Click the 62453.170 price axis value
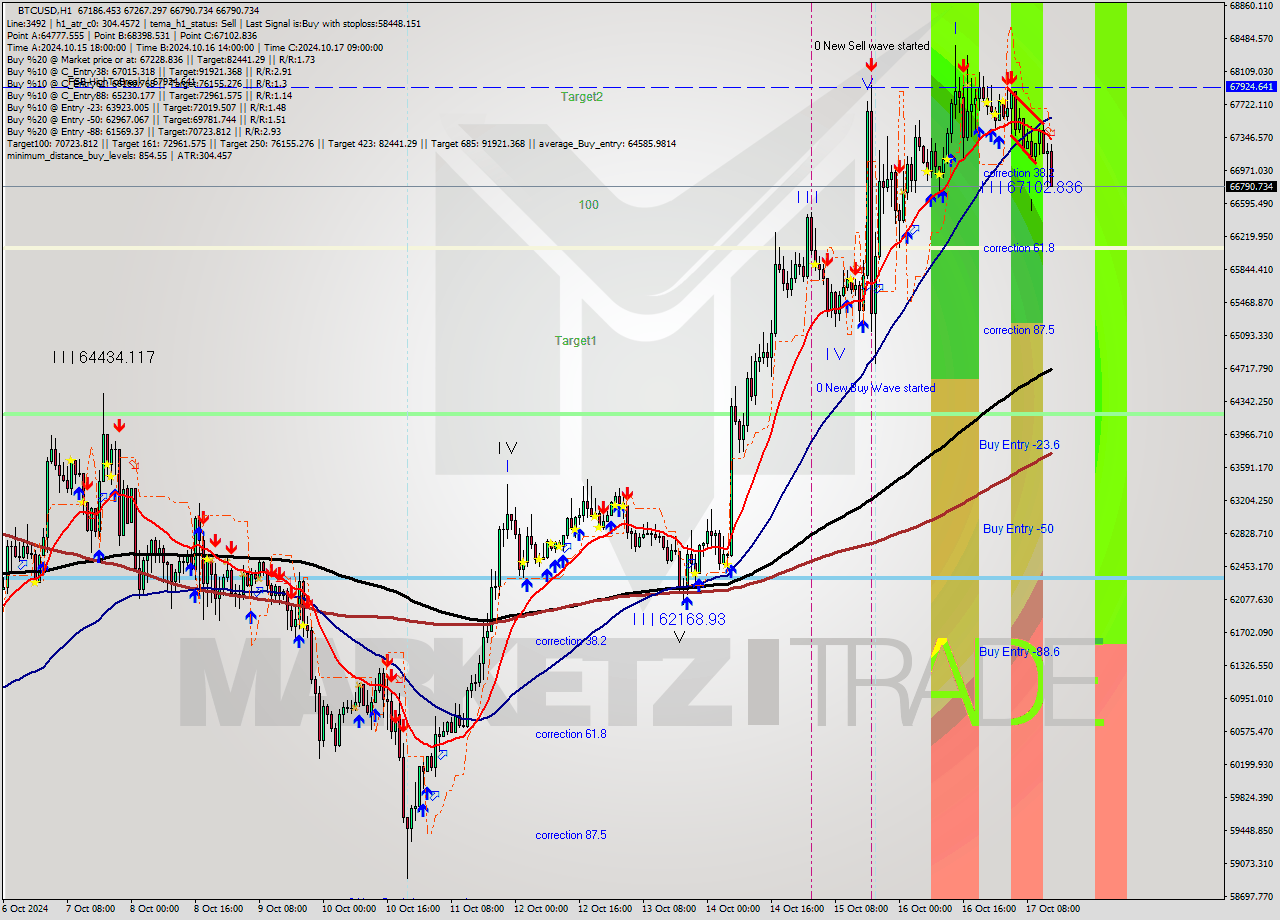Screen dimensions: 1280x920 tap(1251, 567)
